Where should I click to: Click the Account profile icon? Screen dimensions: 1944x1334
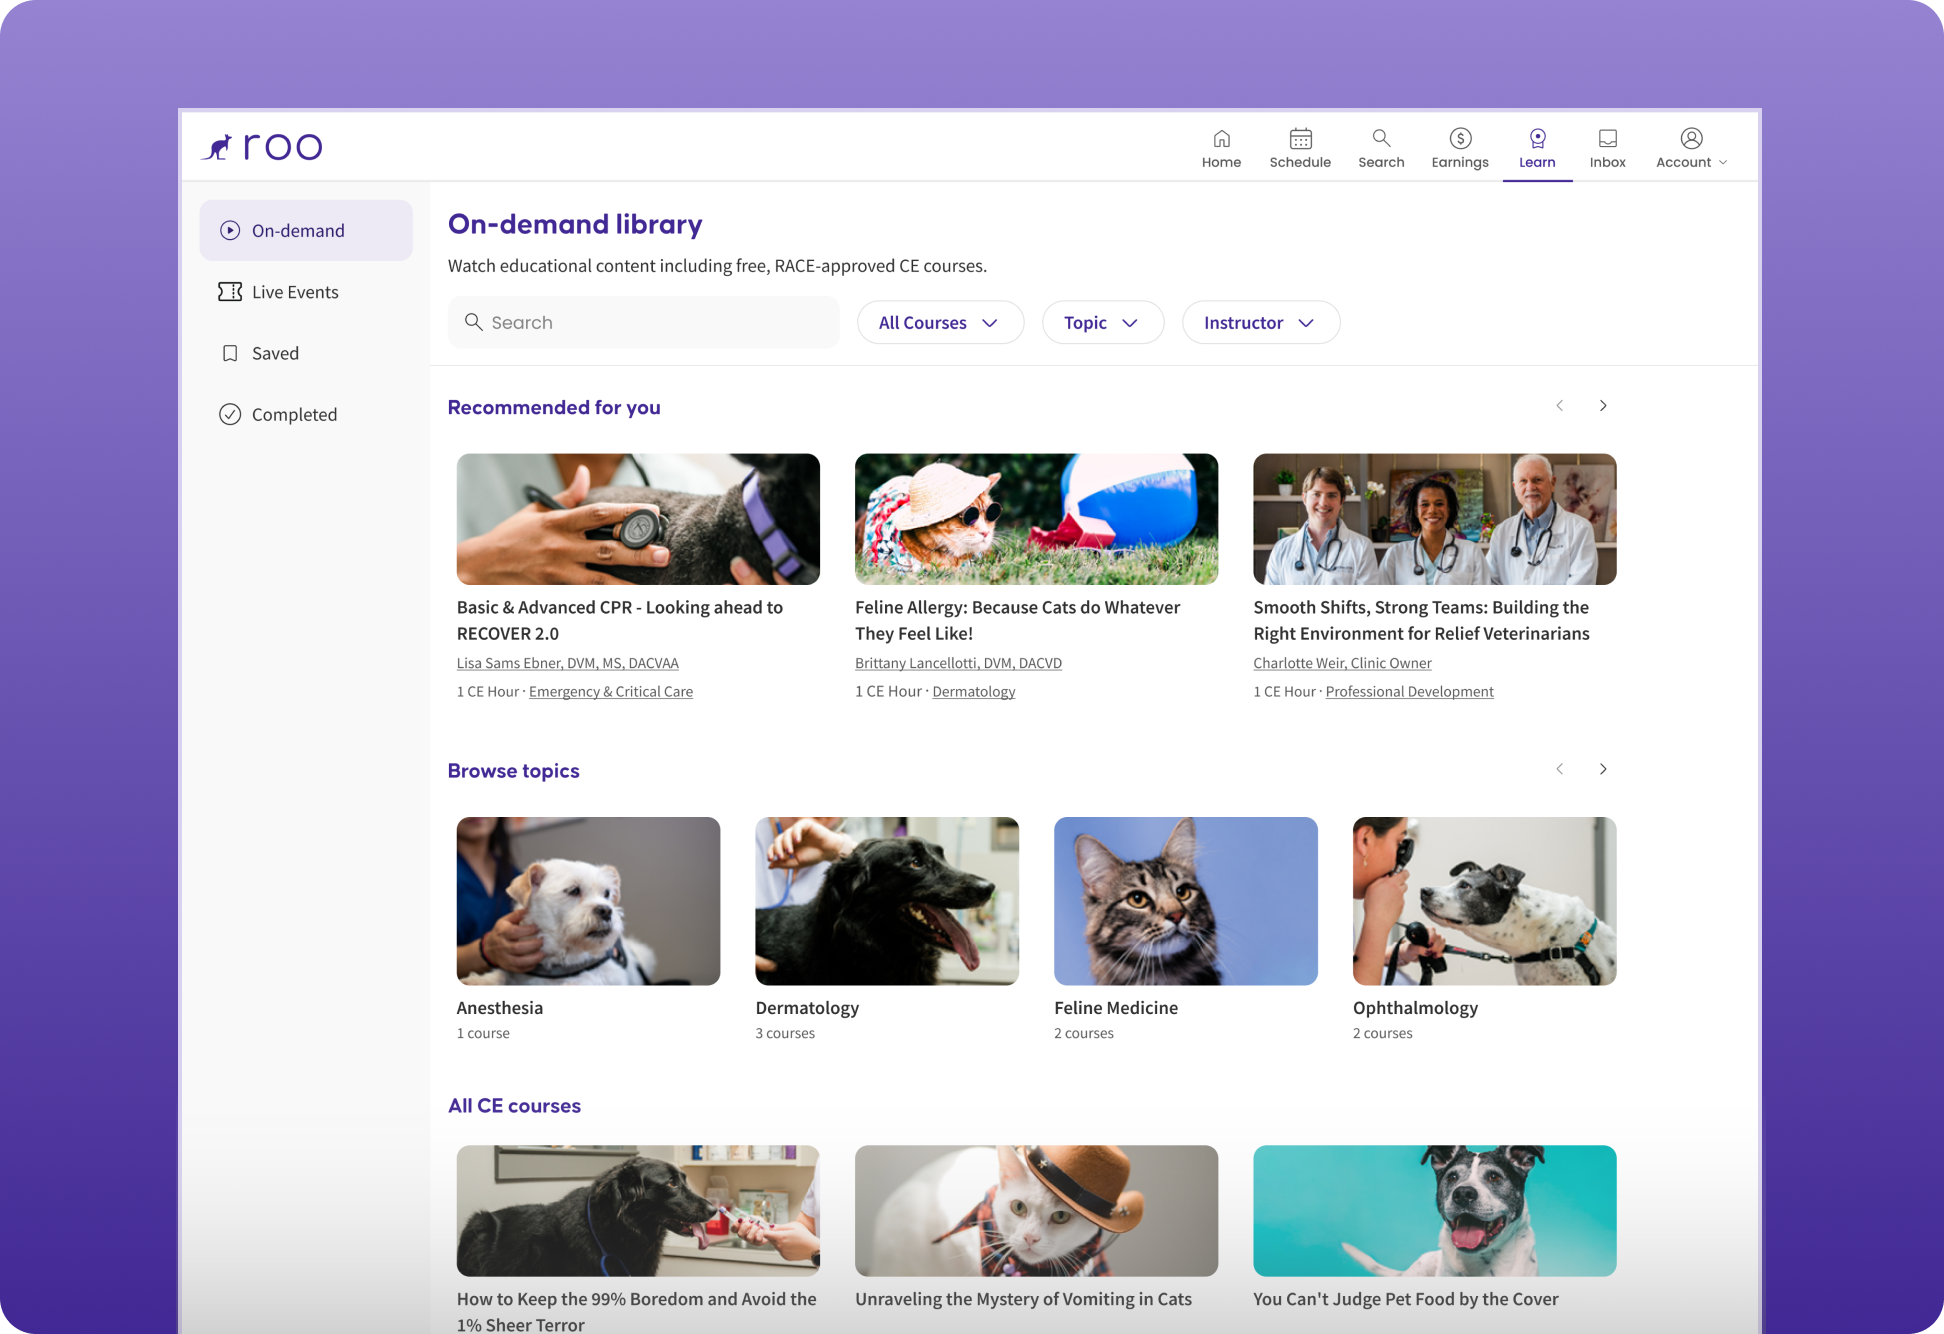click(x=1691, y=138)
